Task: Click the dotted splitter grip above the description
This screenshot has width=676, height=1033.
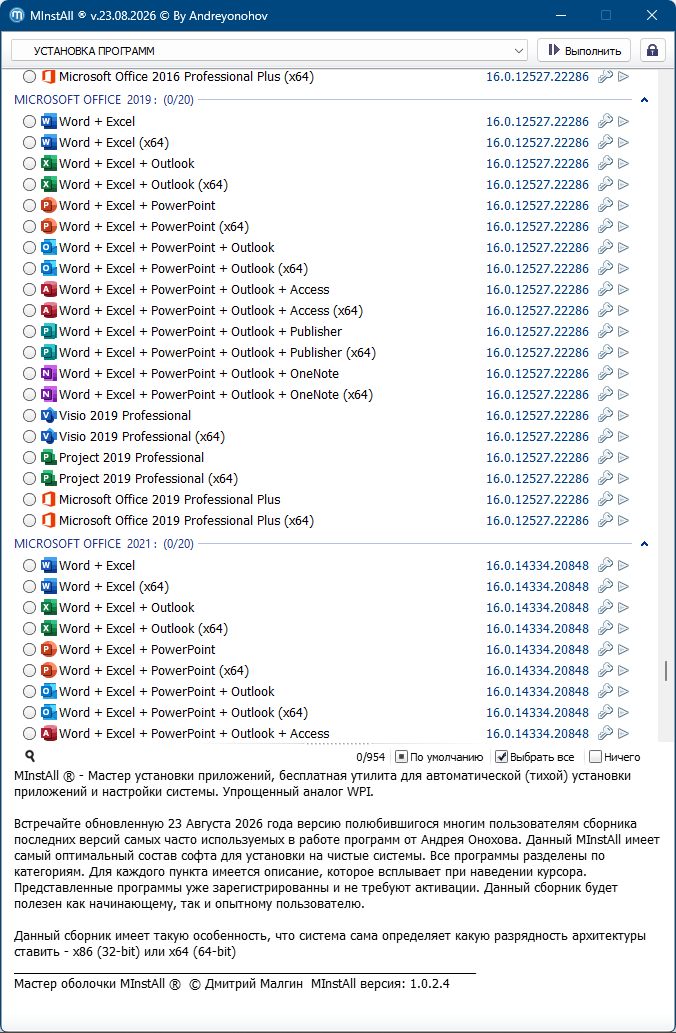Action: click(338, 744)
